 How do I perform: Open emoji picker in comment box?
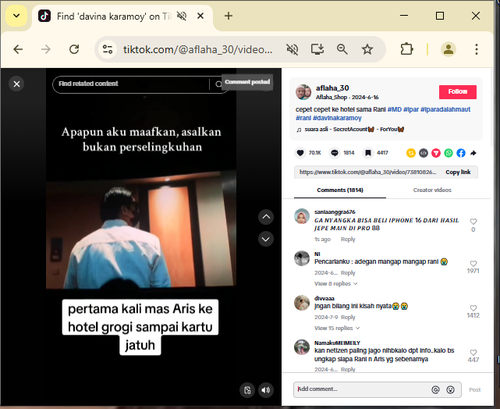pyautogui.click(x=450, y=389)
